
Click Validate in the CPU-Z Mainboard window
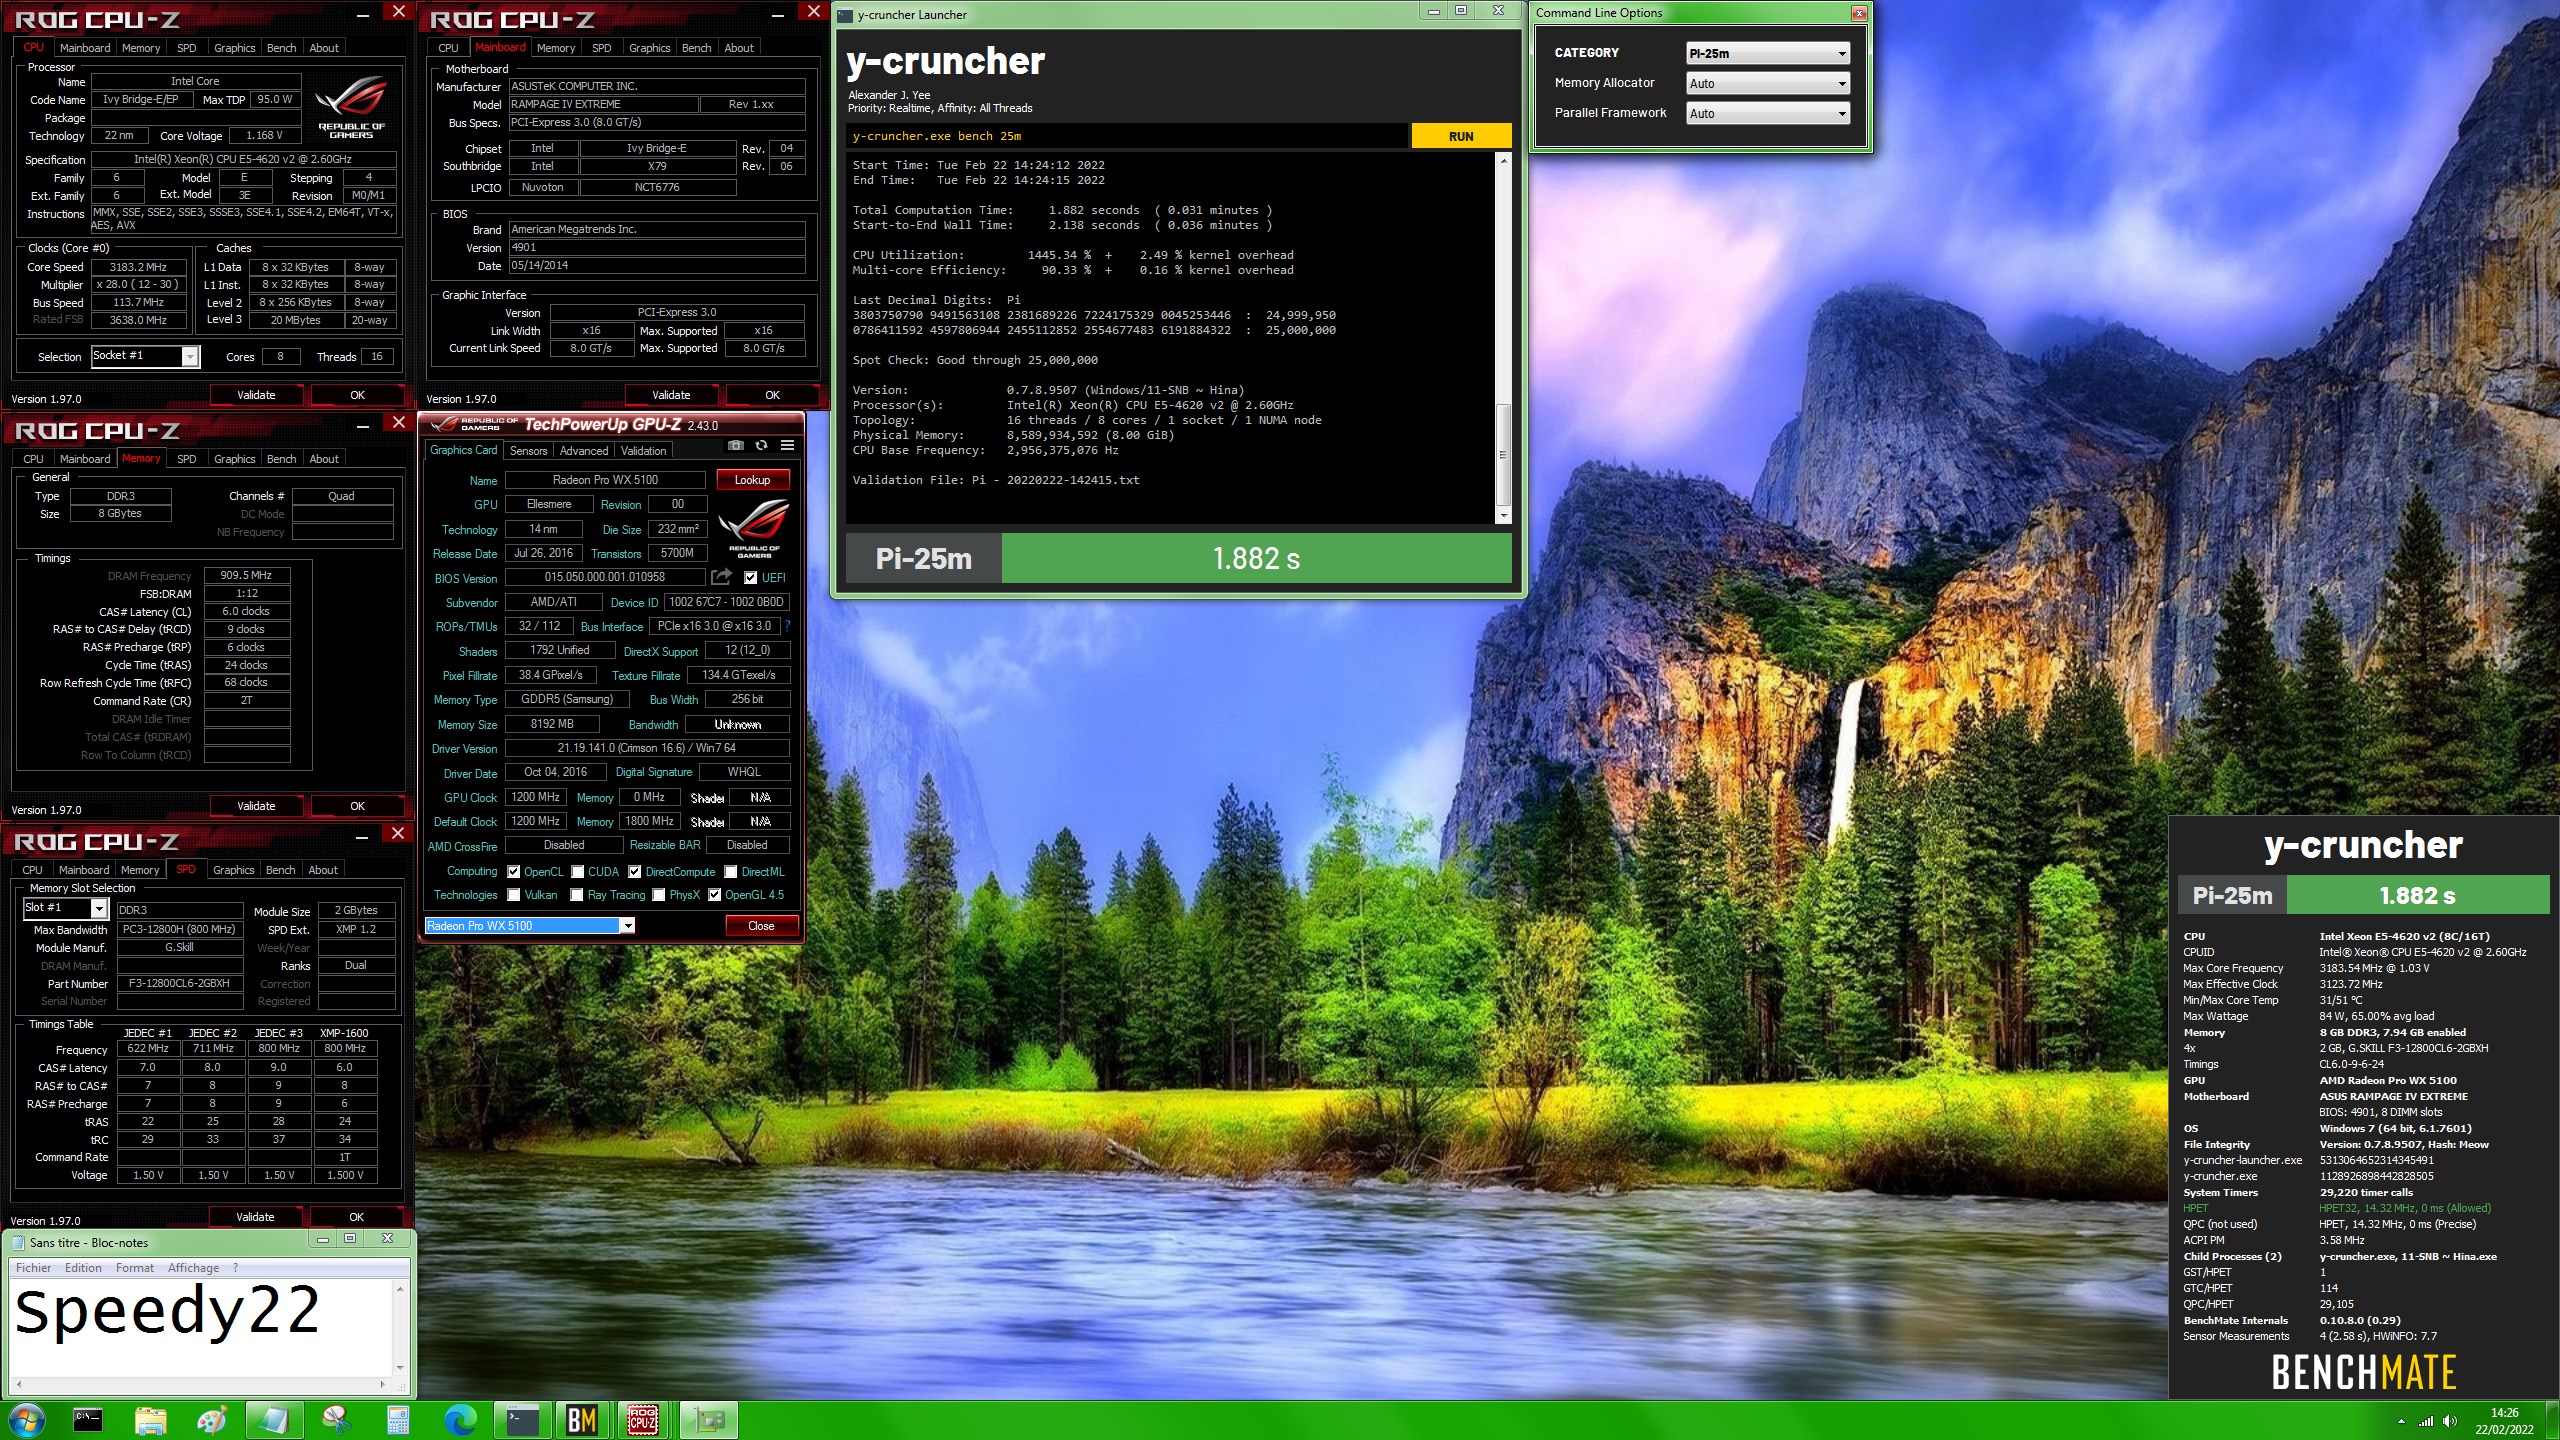click(671, 395)
